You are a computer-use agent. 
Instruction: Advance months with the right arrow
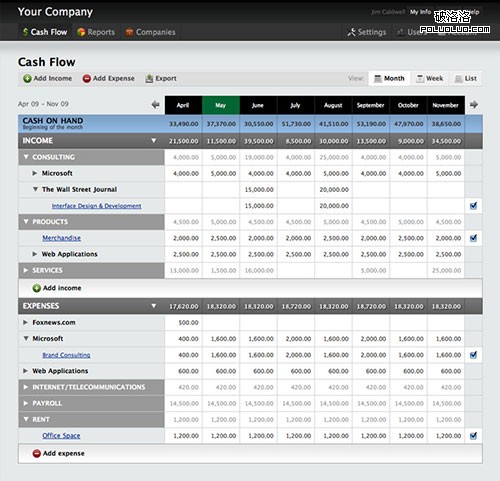coord(474,105)
